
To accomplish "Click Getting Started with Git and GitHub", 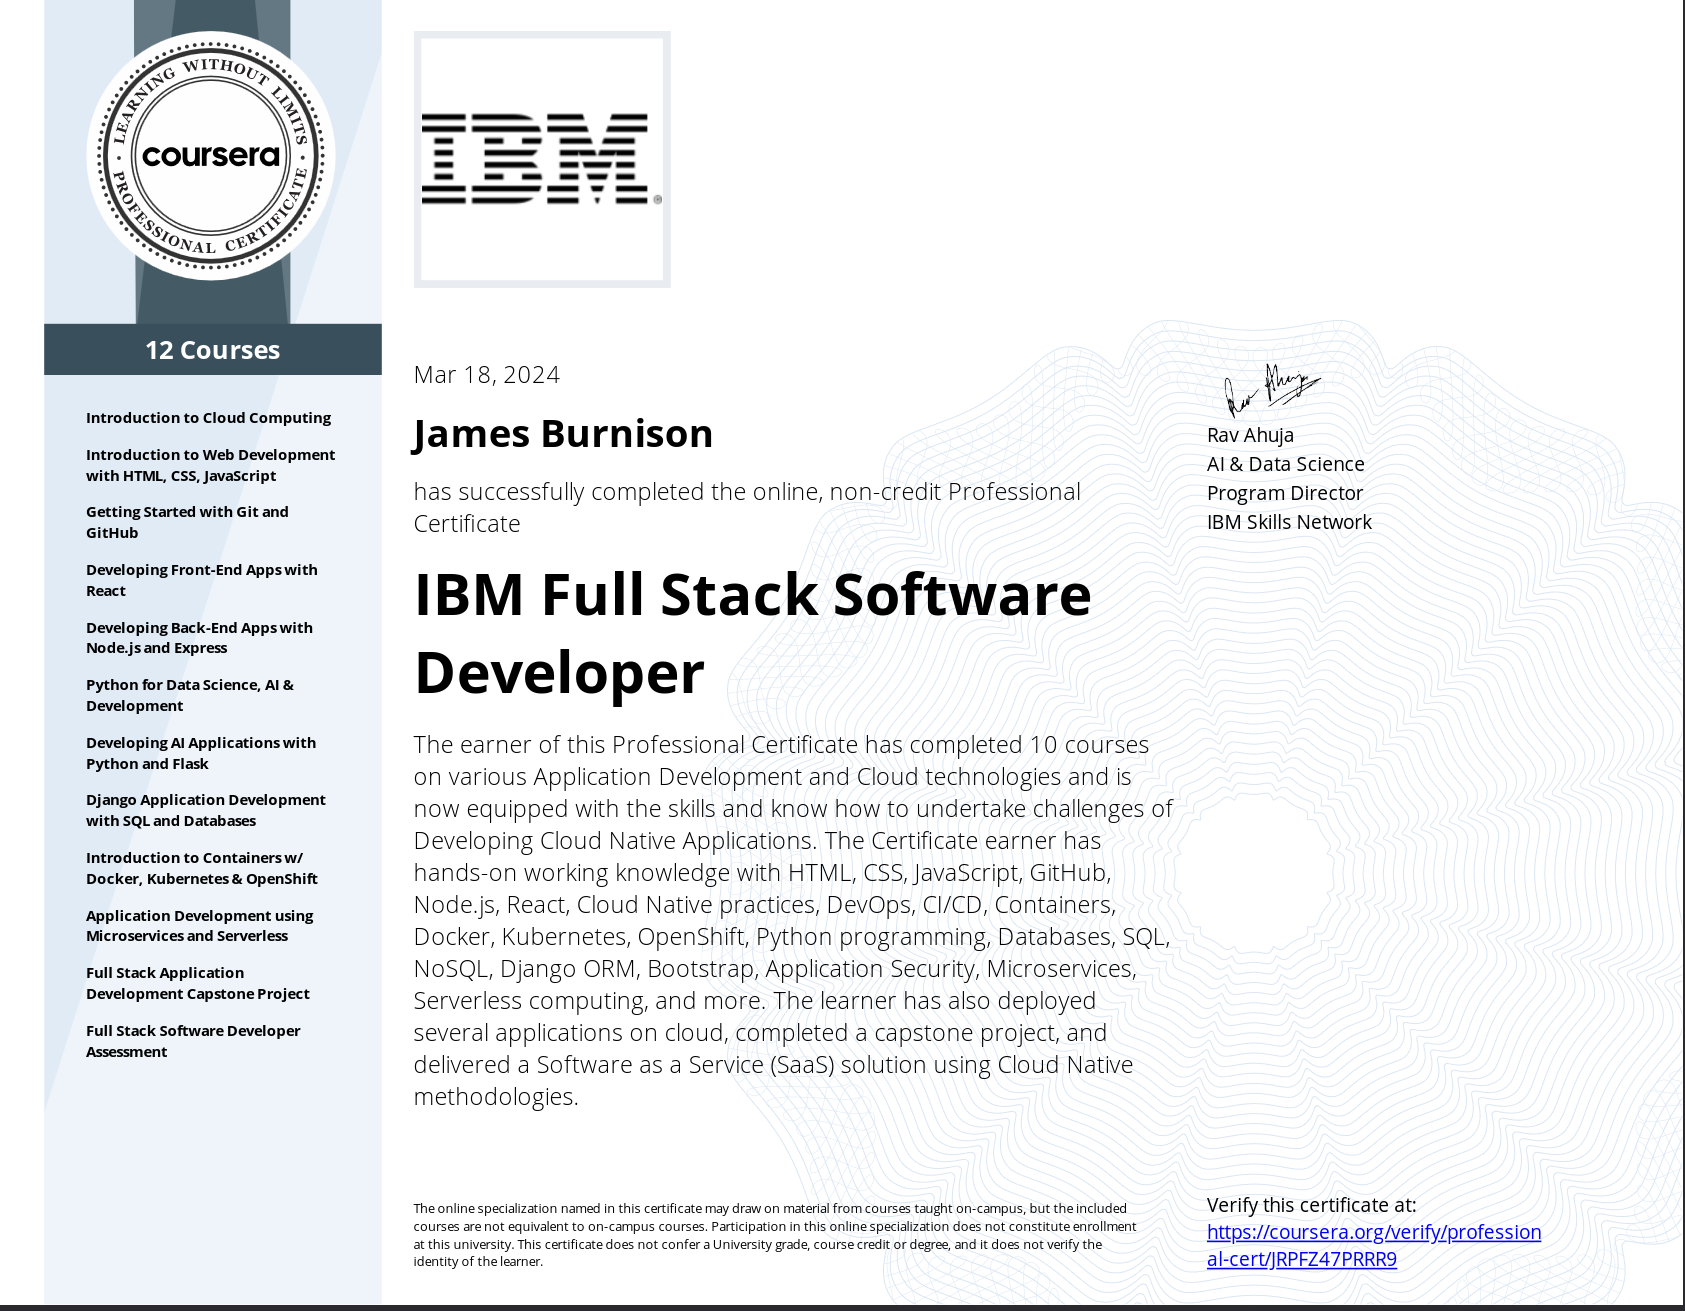I will click(x=187, y=522).
